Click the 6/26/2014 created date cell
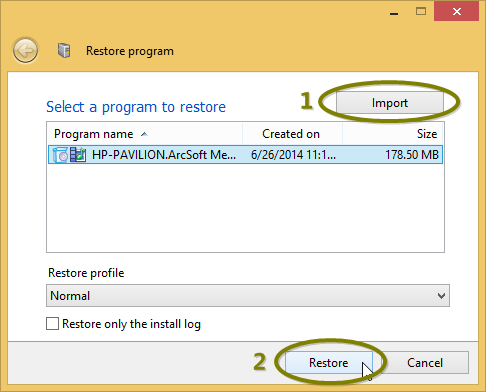Image resolution: width=486 pixels, height=392 pixels. tap(293, 155)
